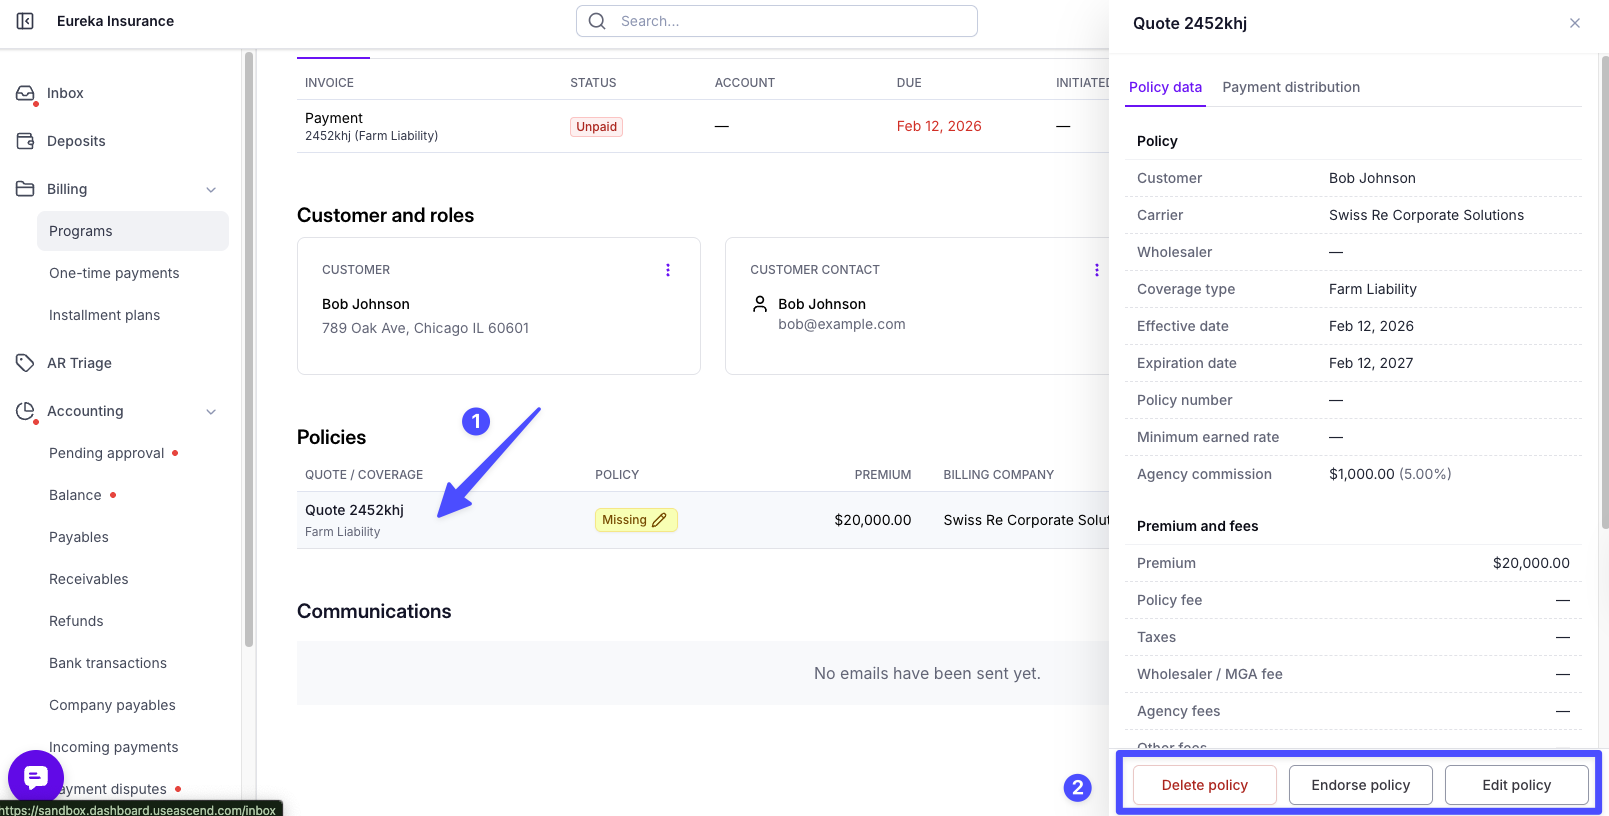
Task: Open AR Triage in the sidebar
Action: [79, 363]
